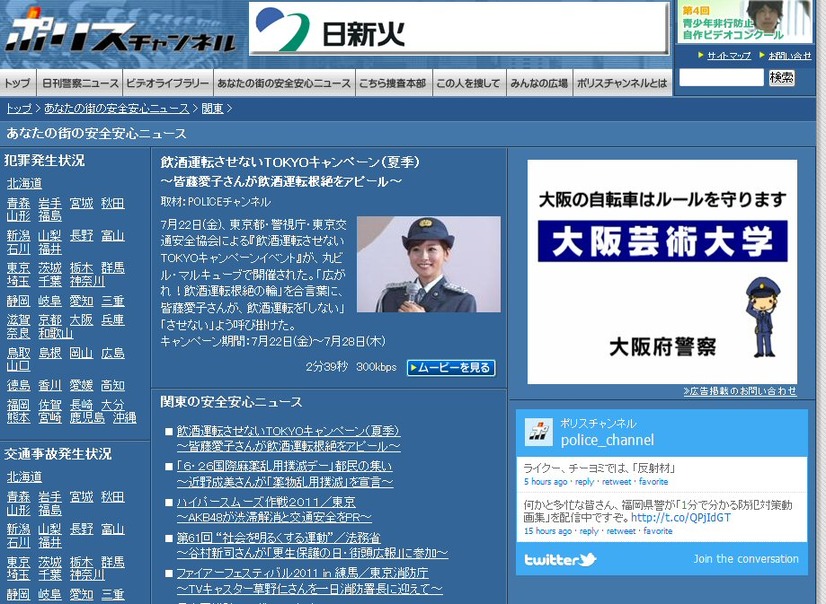Open the 広告掲載のお問い合わせ link
The image size is (826, 604).
pos(740,391)
